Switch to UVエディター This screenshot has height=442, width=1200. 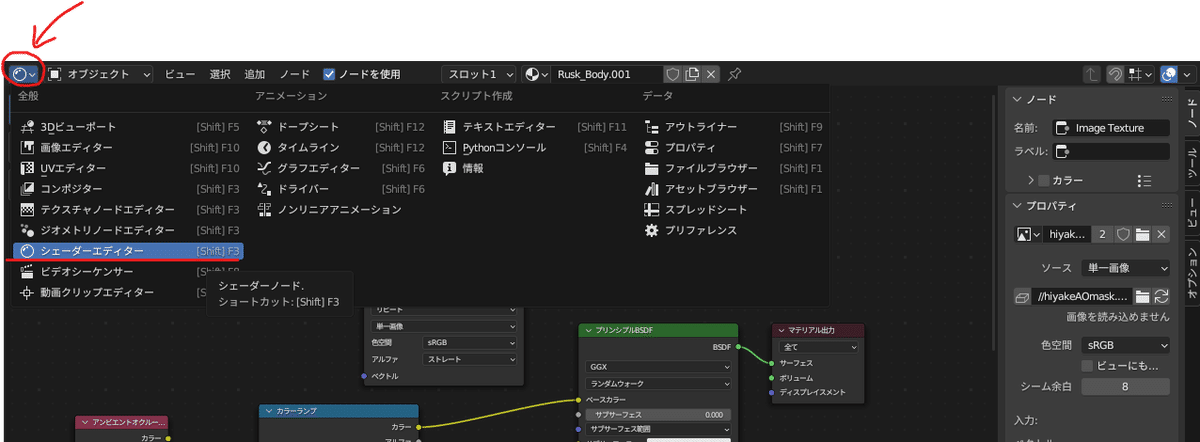pos(128,168)
